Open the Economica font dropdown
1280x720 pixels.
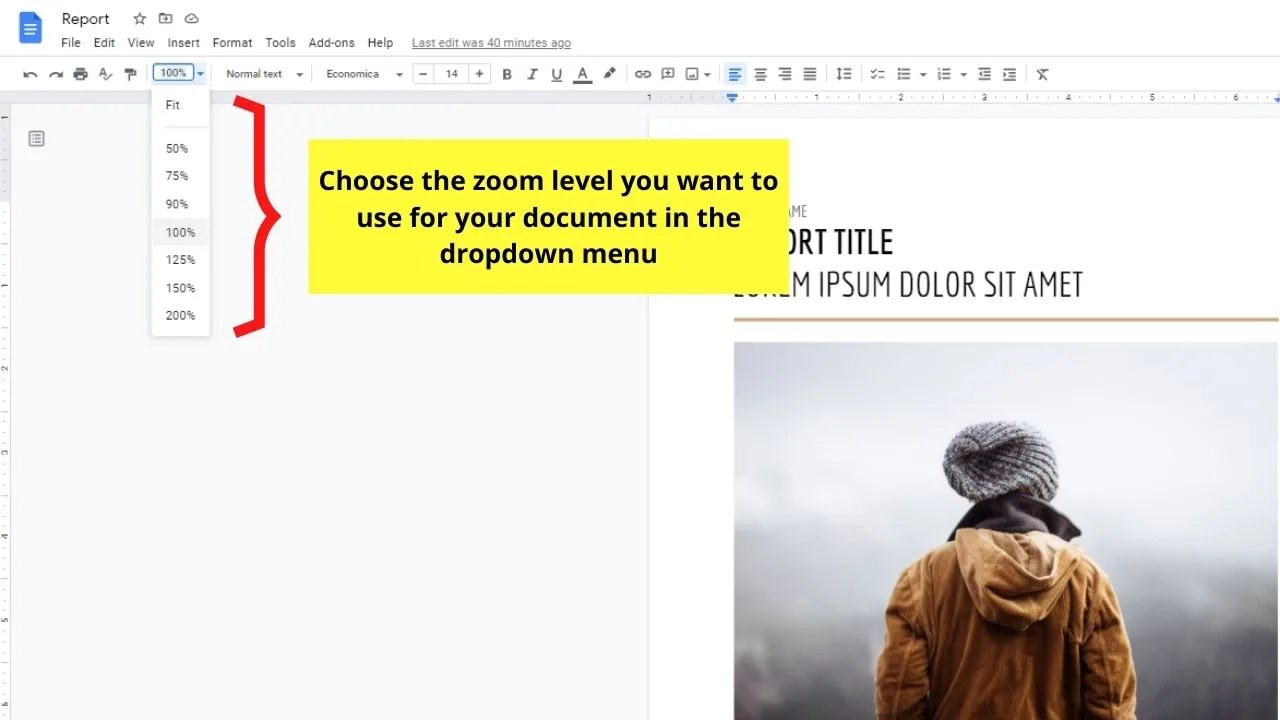click(x=363, y=73)
